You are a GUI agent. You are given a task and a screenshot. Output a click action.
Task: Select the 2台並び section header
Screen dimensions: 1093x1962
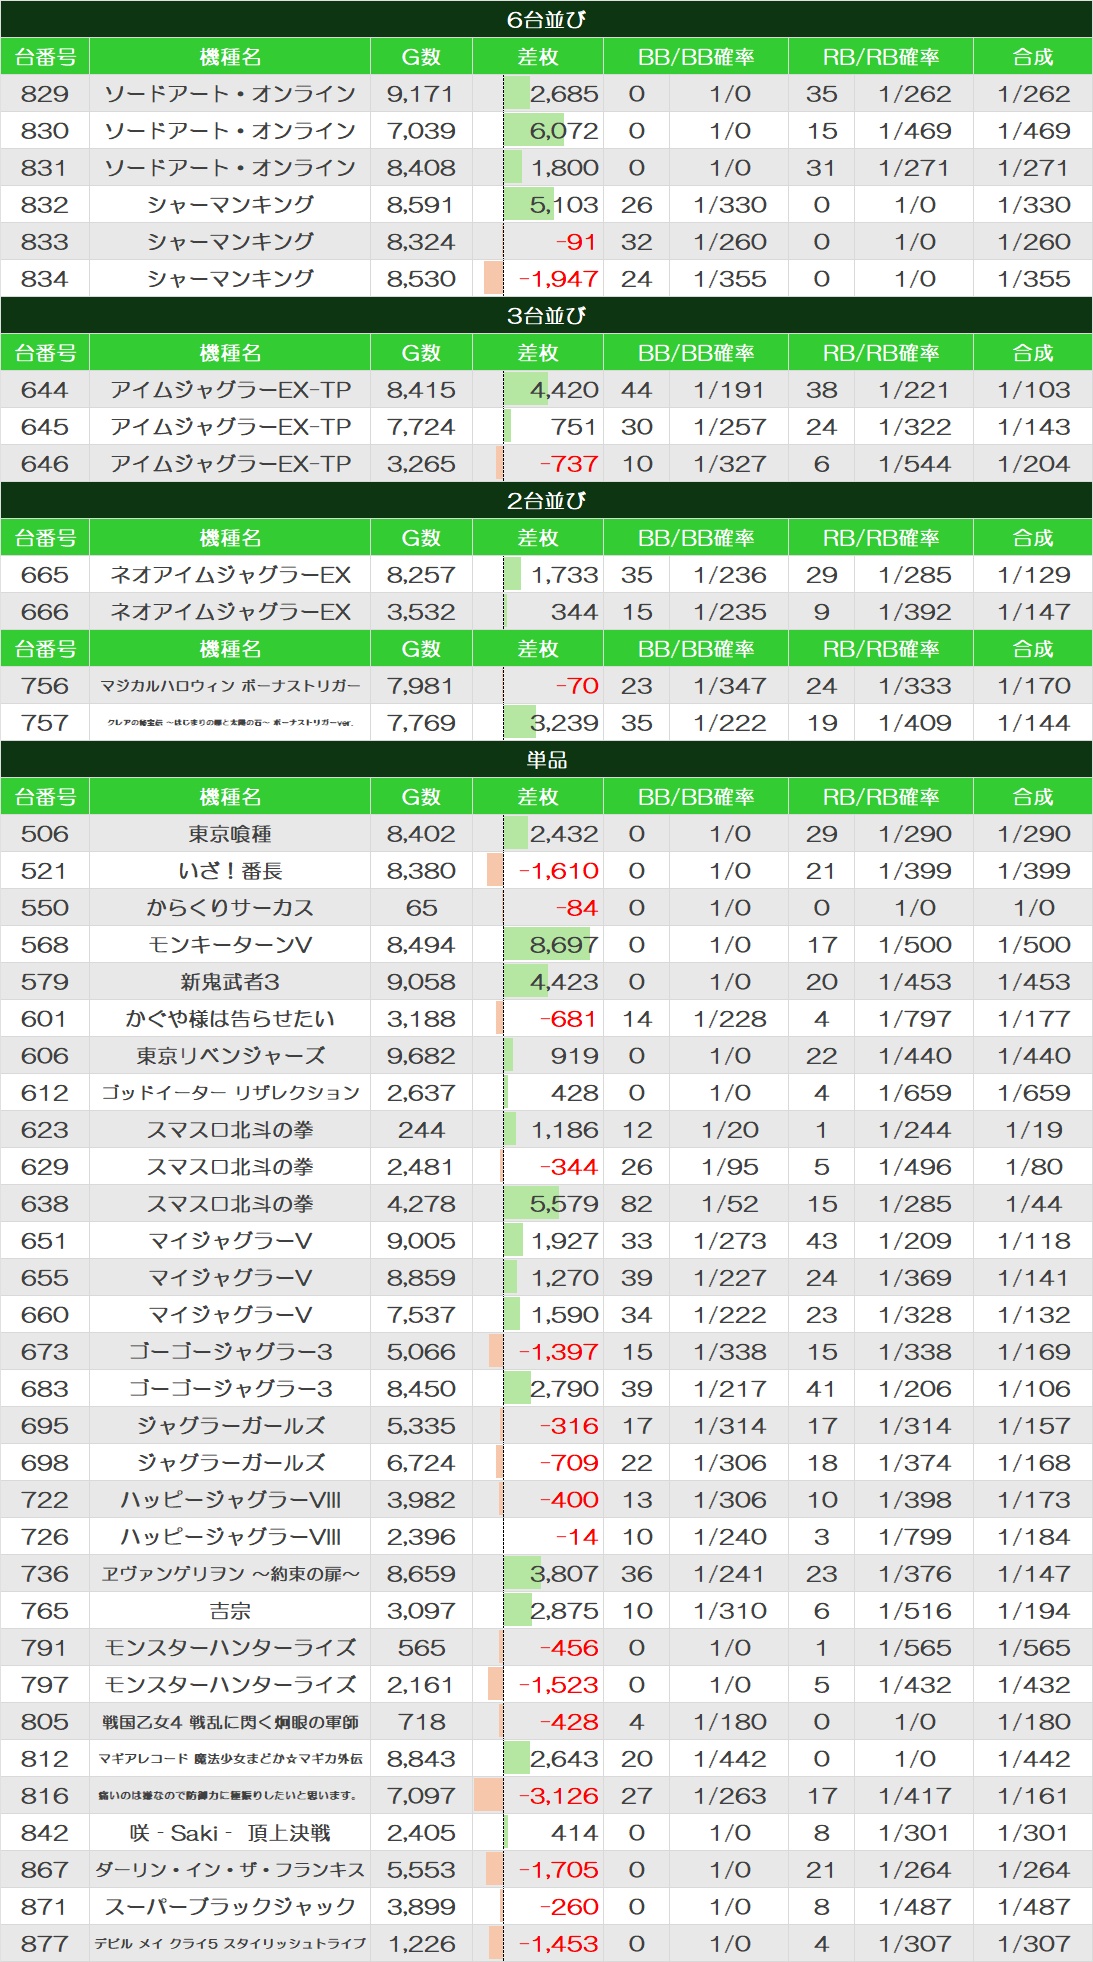pos(546,501)
